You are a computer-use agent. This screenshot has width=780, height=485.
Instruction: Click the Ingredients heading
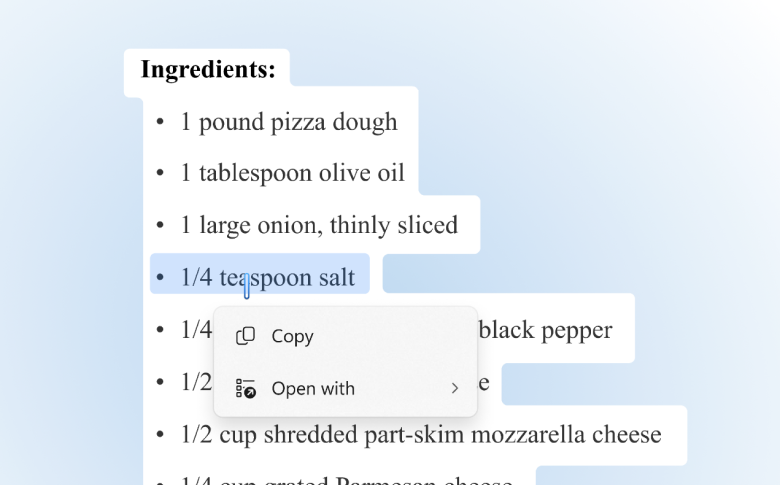click(208, 69)
